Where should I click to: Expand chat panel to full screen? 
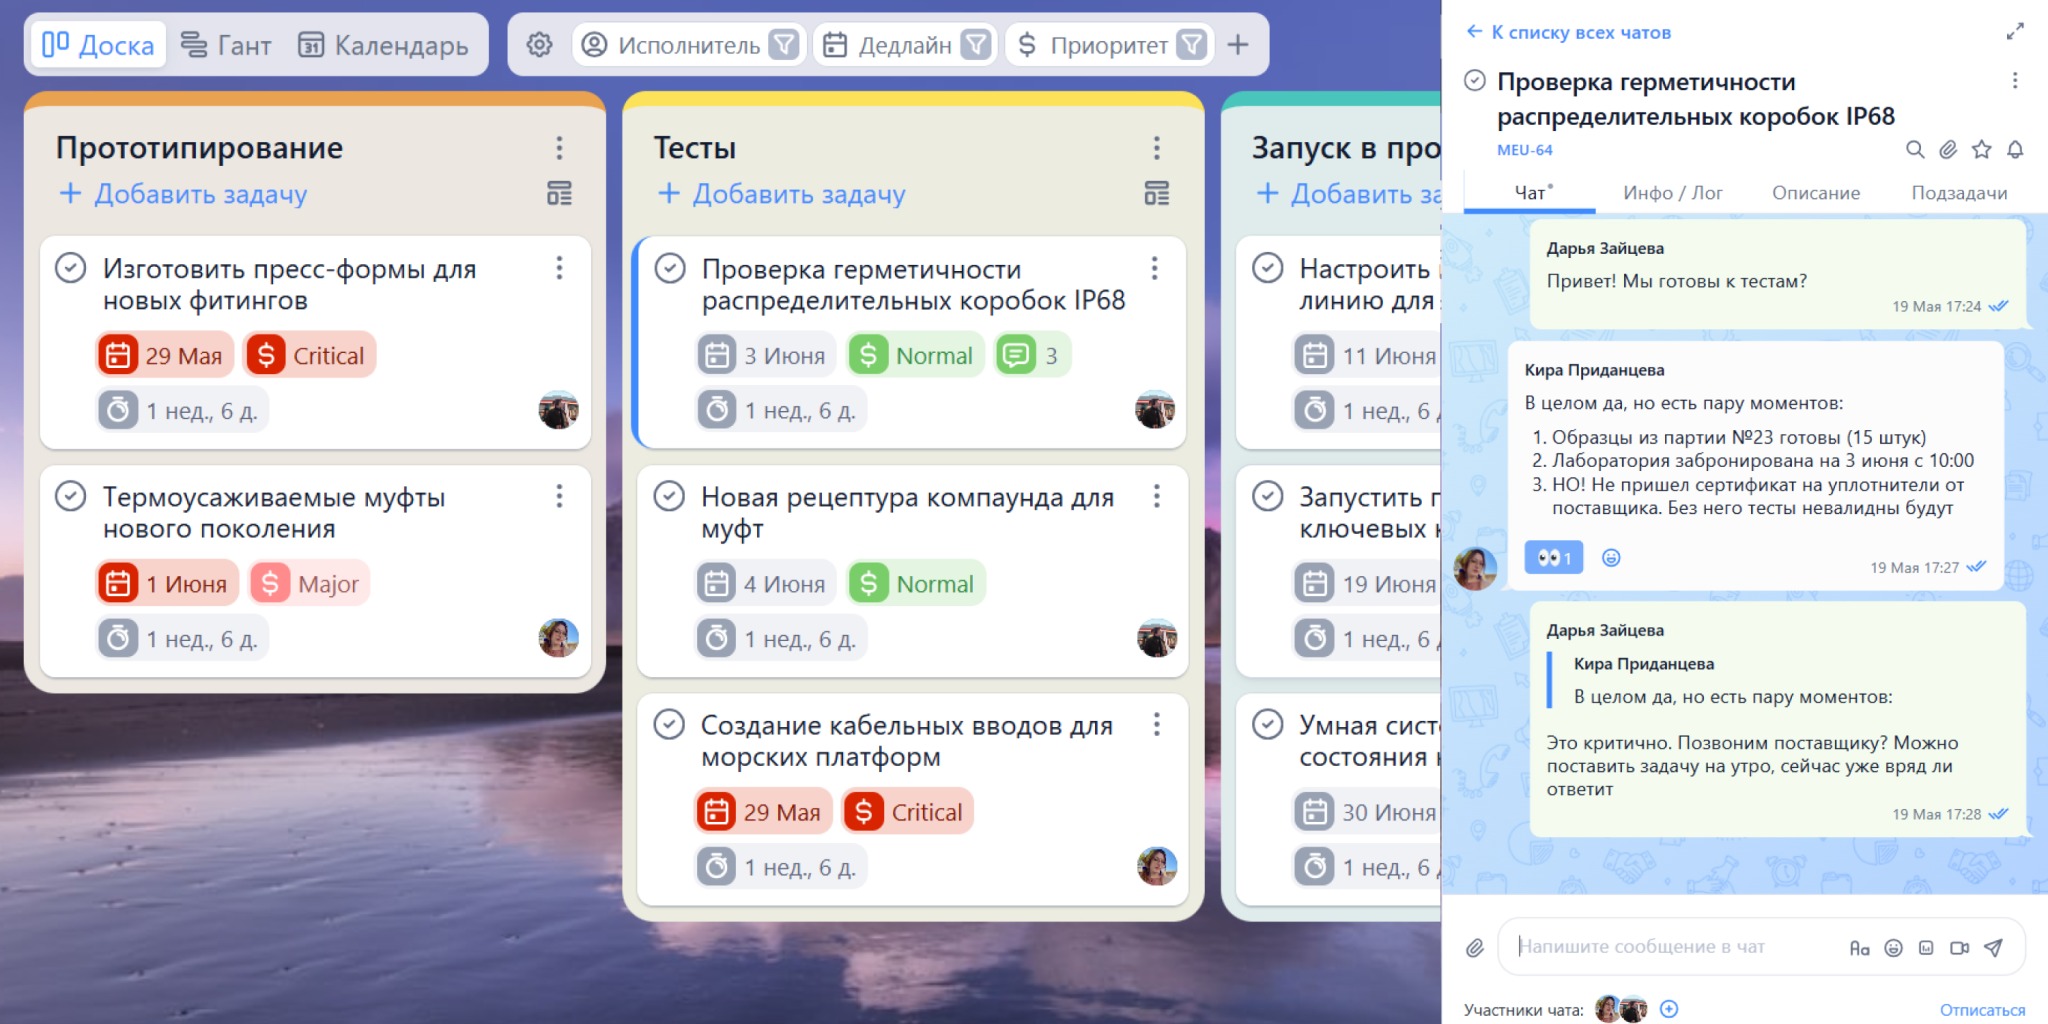2015,32
